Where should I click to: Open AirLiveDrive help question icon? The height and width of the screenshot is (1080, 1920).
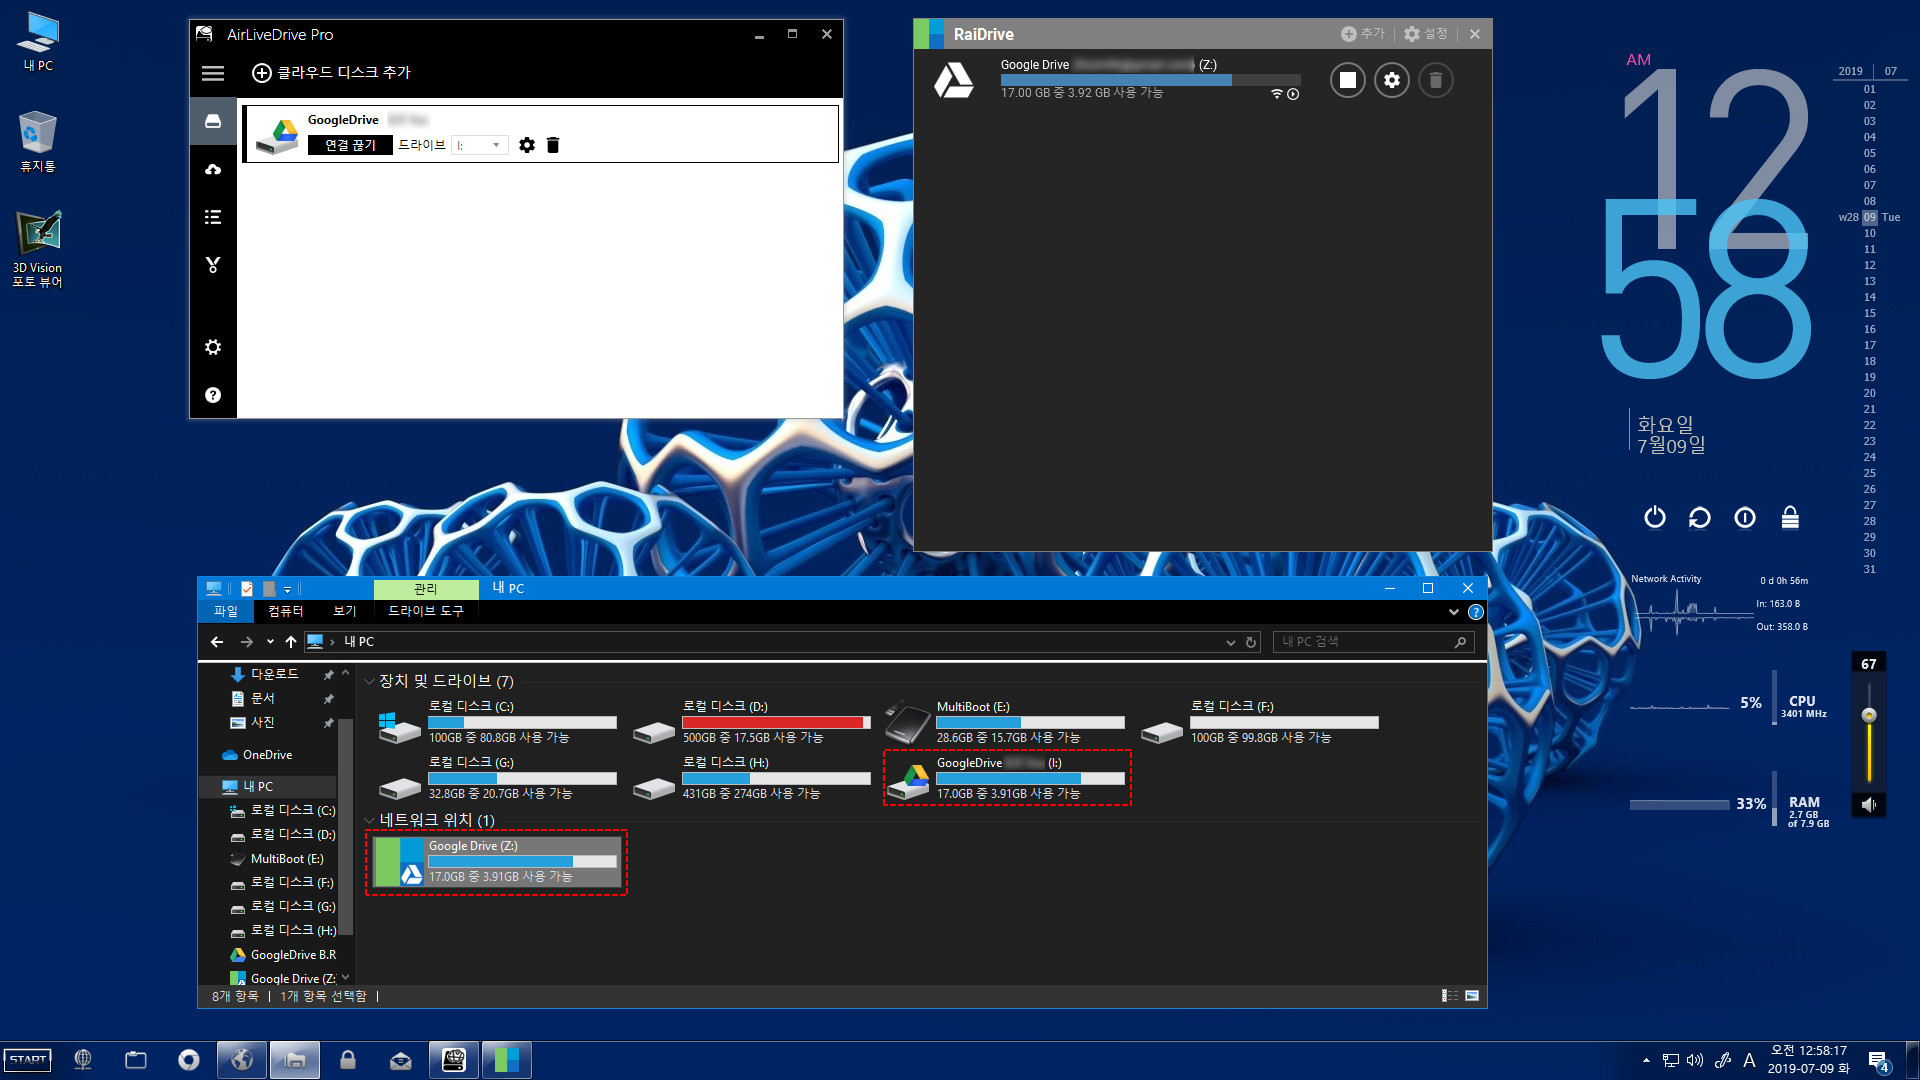point(213,395)
